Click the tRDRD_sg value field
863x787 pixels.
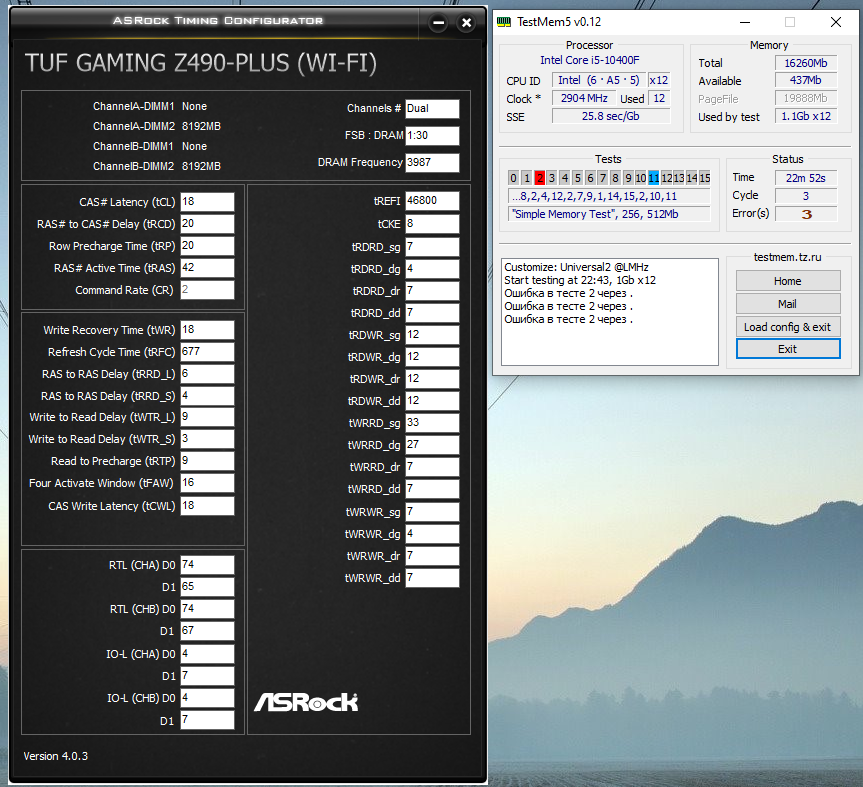(x=432, y=247)
